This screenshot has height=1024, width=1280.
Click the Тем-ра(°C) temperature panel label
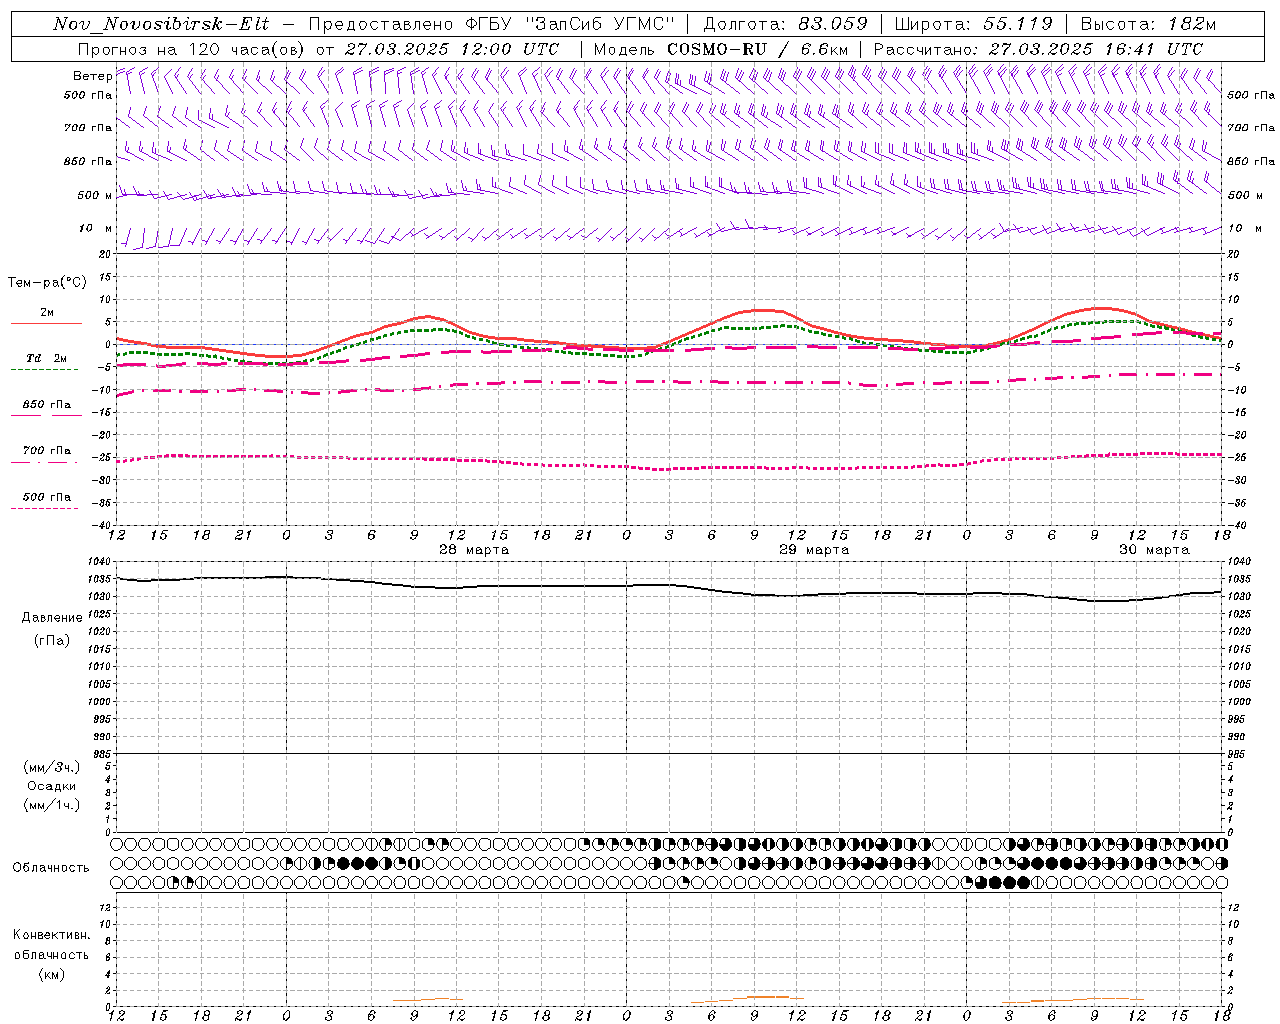[x=47, y=283]
